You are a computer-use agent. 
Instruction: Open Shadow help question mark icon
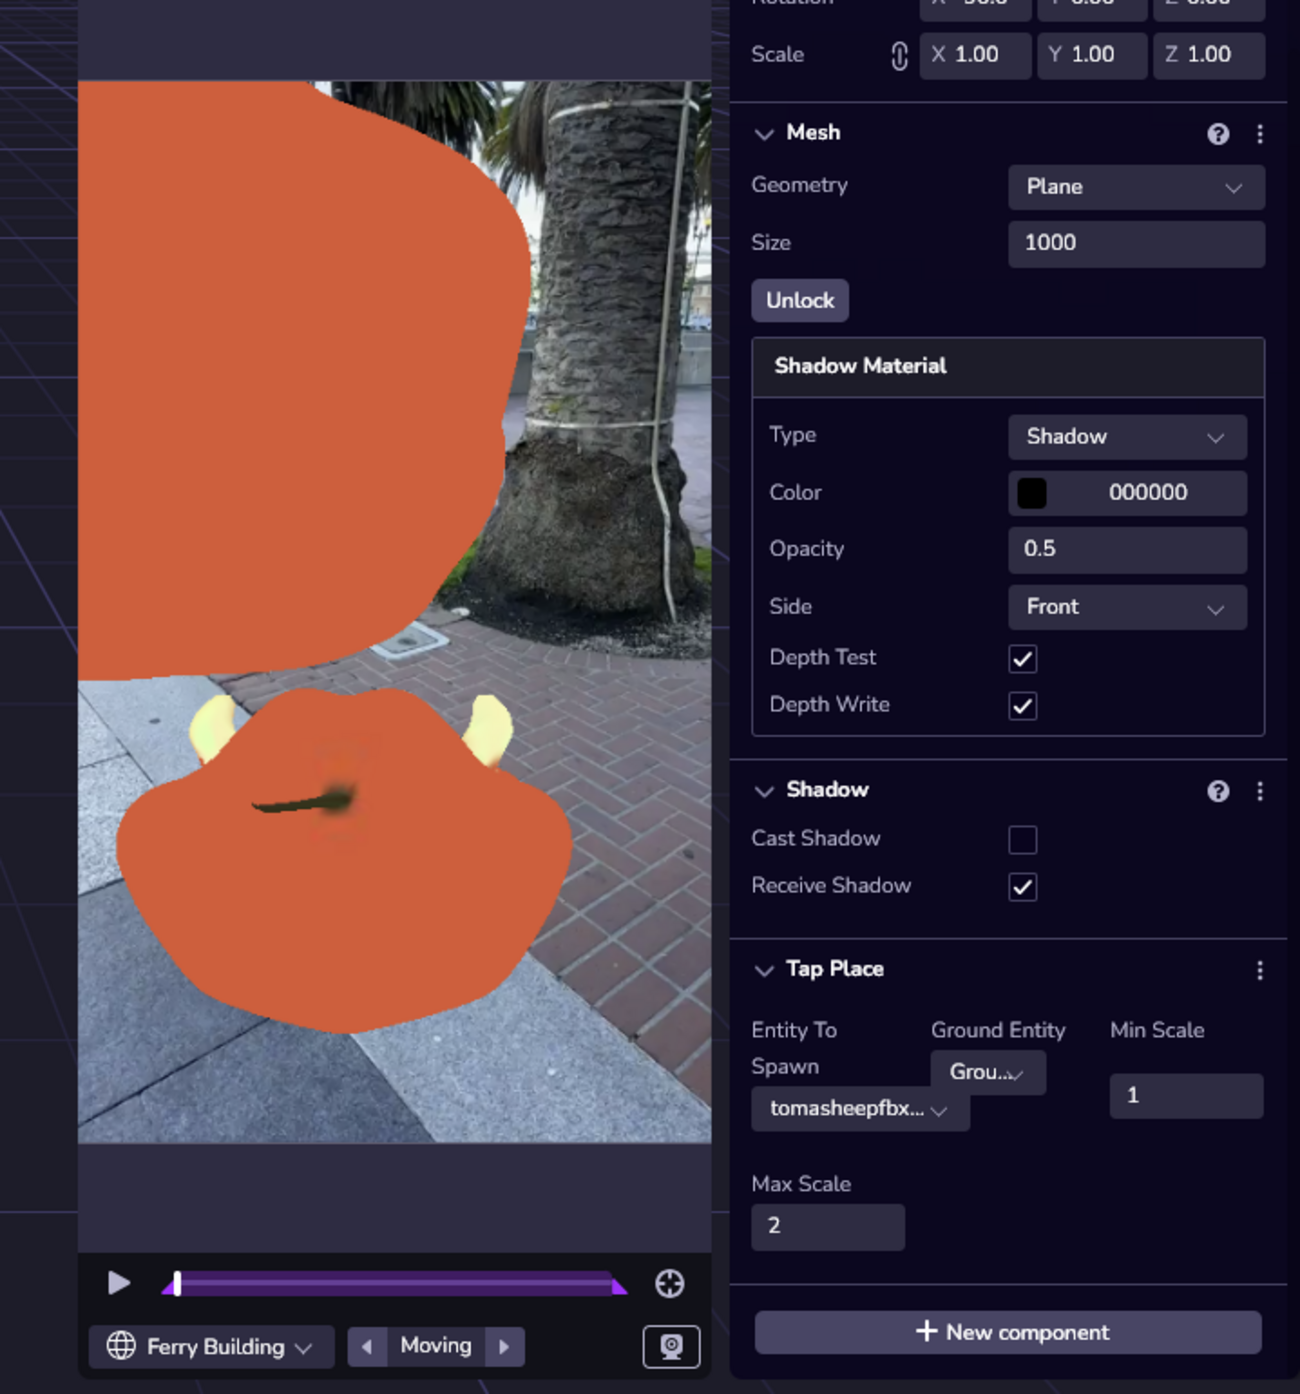(1218, 791)
